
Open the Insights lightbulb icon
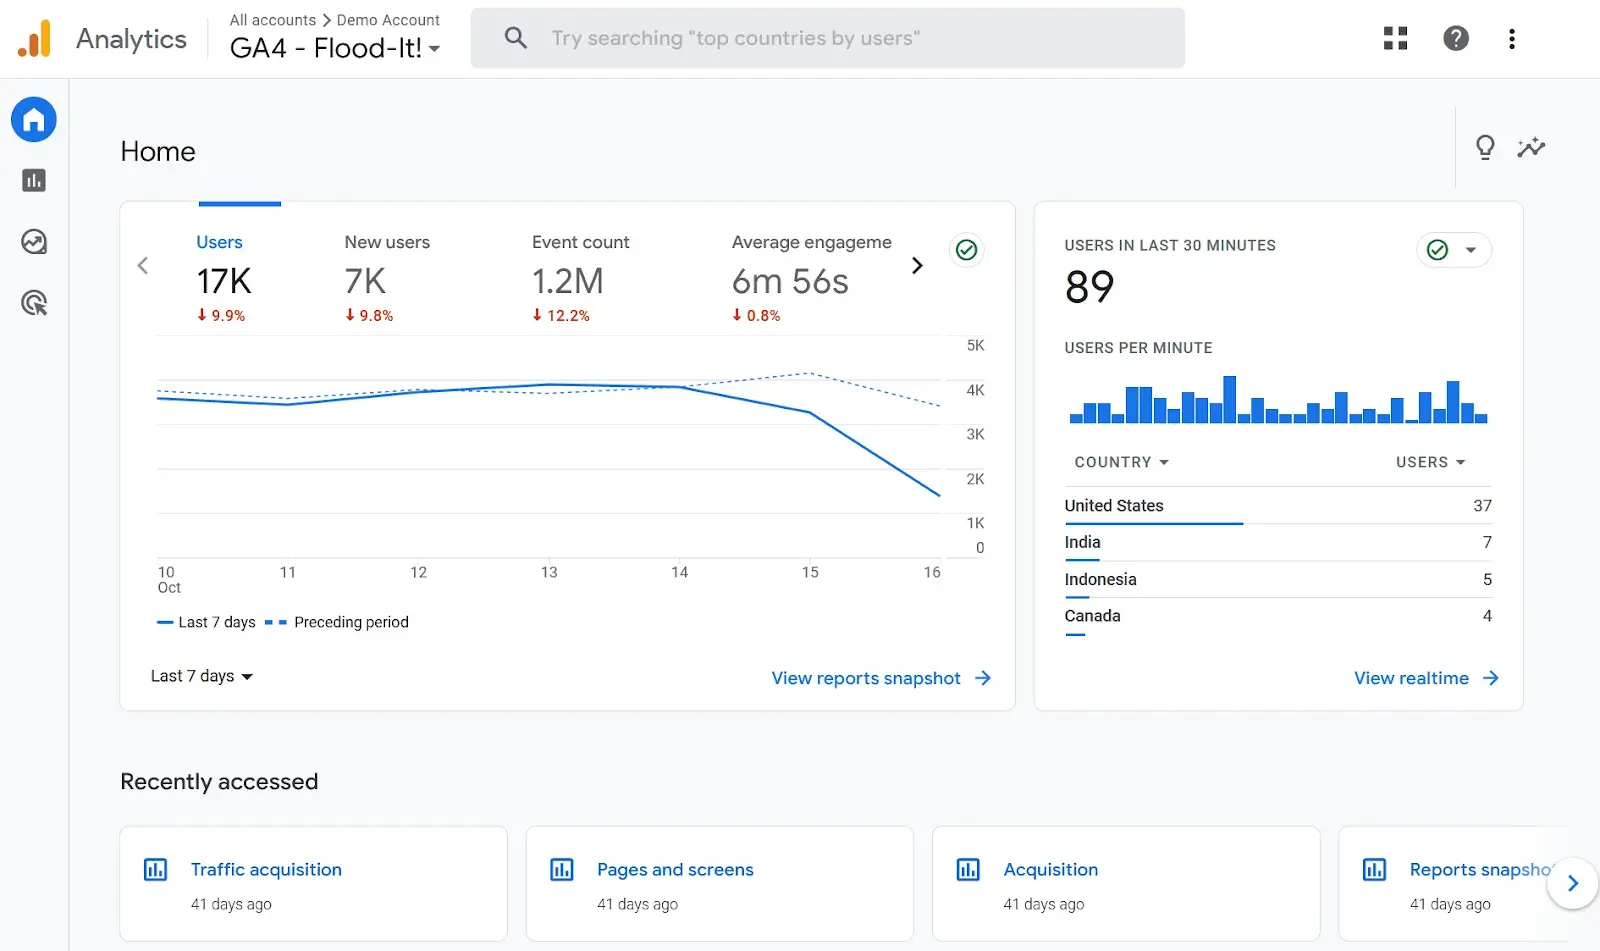[1486, 146]
